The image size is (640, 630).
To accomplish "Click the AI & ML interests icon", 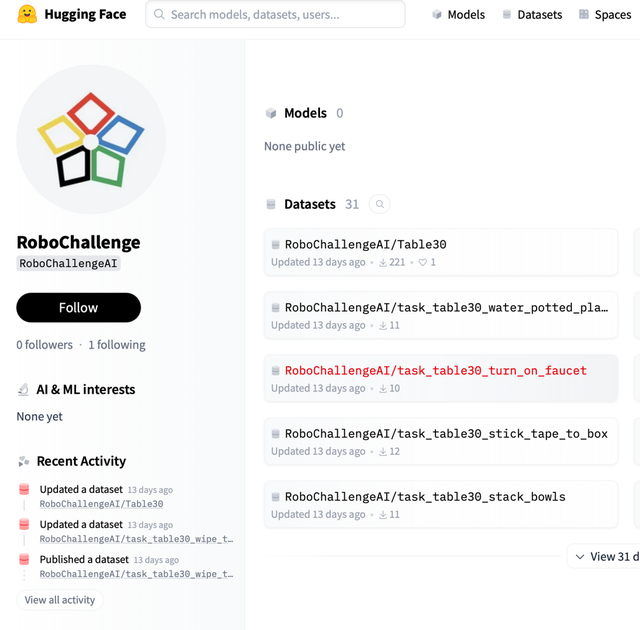I will tap(24, 390).
